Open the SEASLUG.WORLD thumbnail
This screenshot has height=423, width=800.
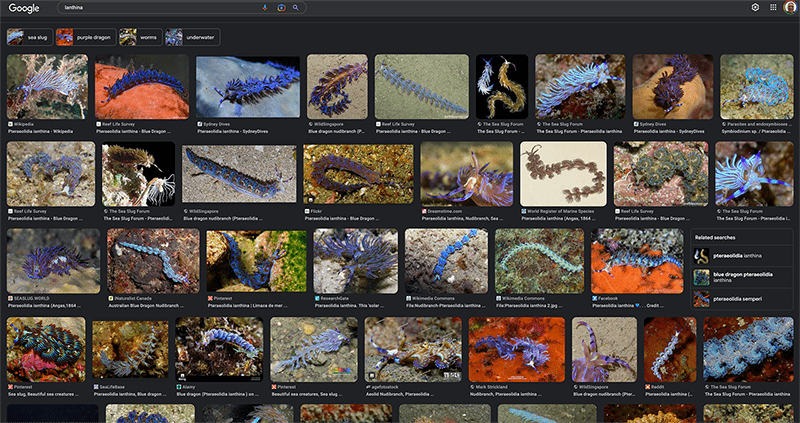pos(54,261)
